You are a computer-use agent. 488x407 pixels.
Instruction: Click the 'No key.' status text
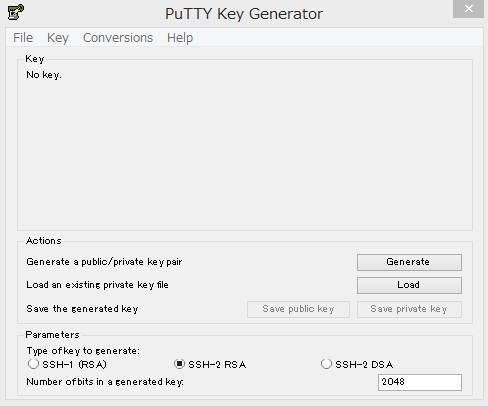tap(44, 75)
